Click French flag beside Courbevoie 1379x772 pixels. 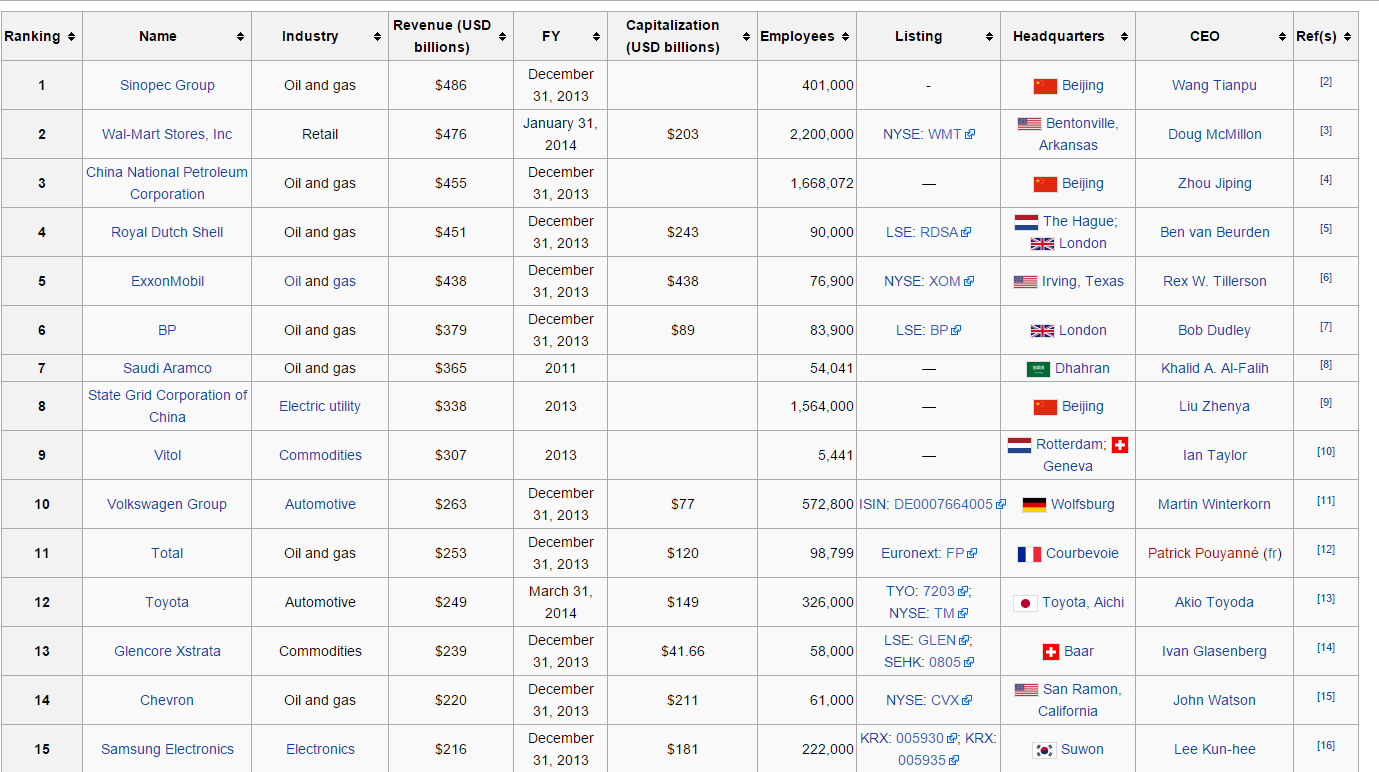point(1029,554)
